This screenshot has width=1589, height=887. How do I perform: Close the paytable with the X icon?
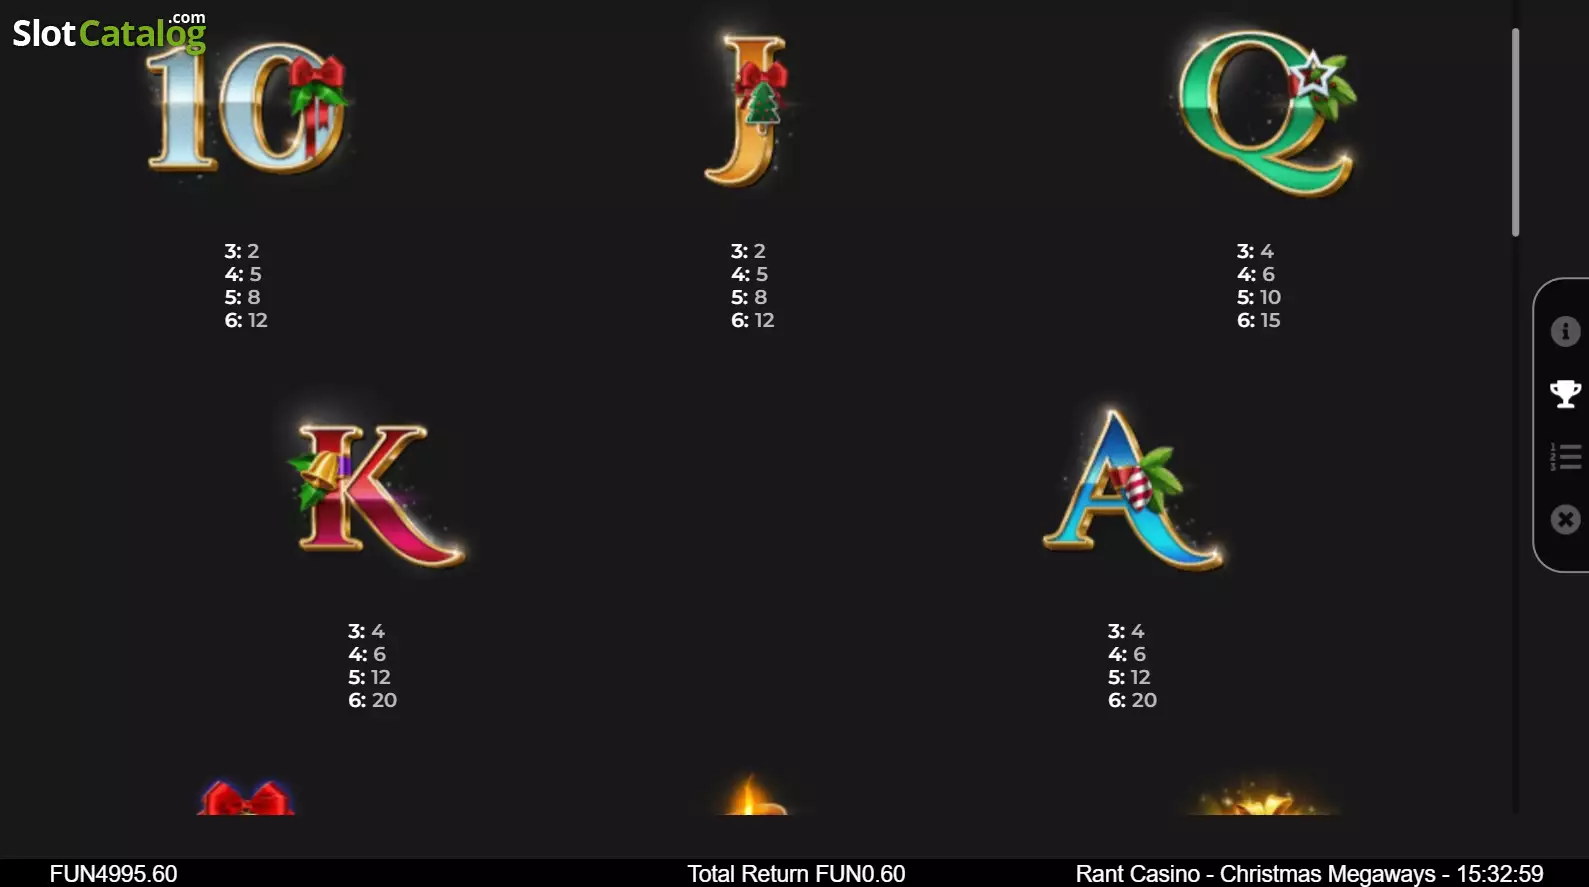(x=1565, y=519)
